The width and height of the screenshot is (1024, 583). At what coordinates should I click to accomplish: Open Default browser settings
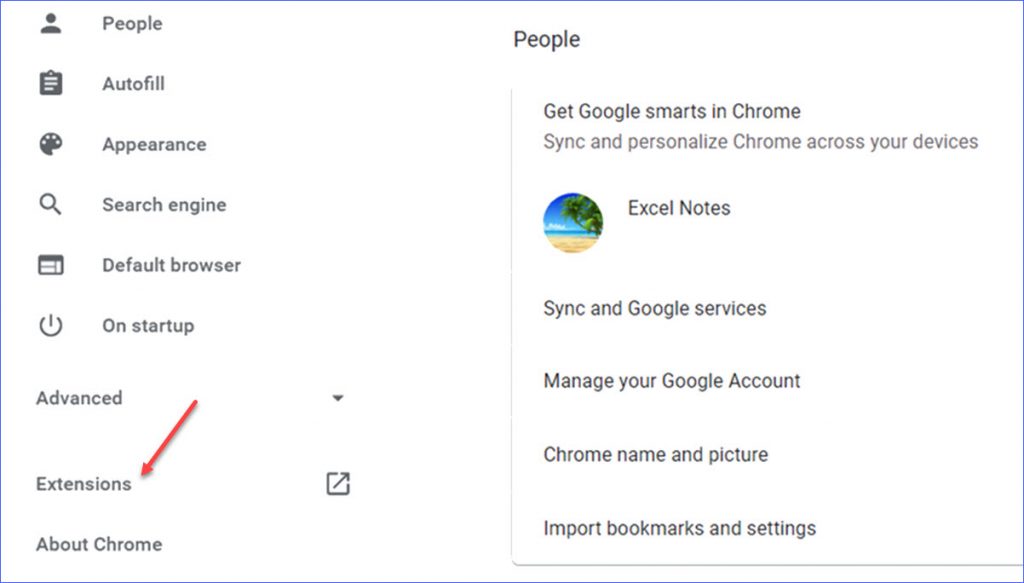[171, 265]
